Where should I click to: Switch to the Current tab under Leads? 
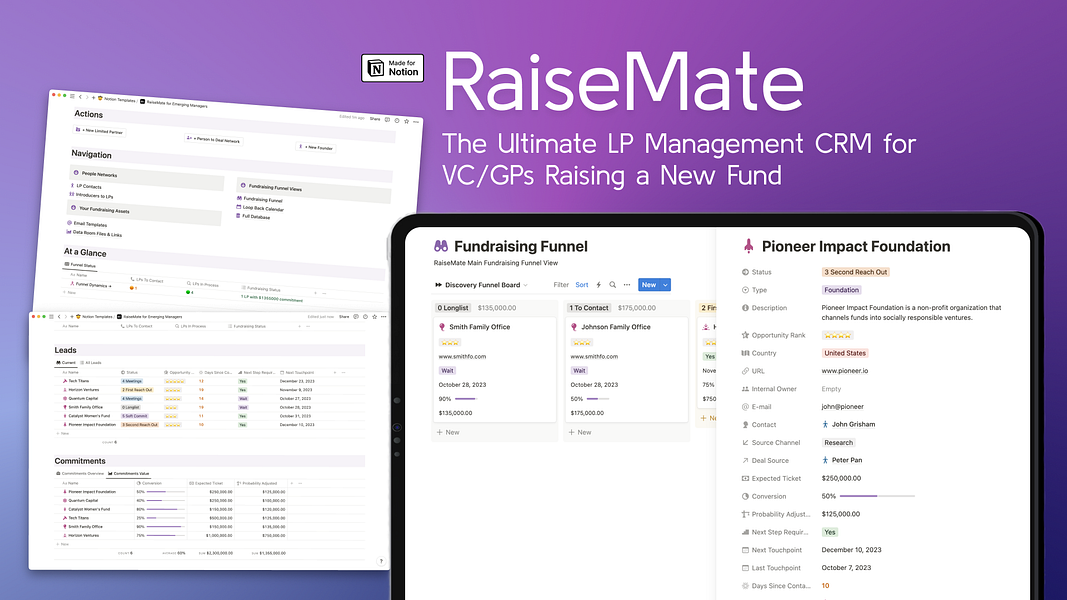tap(66, 363)
